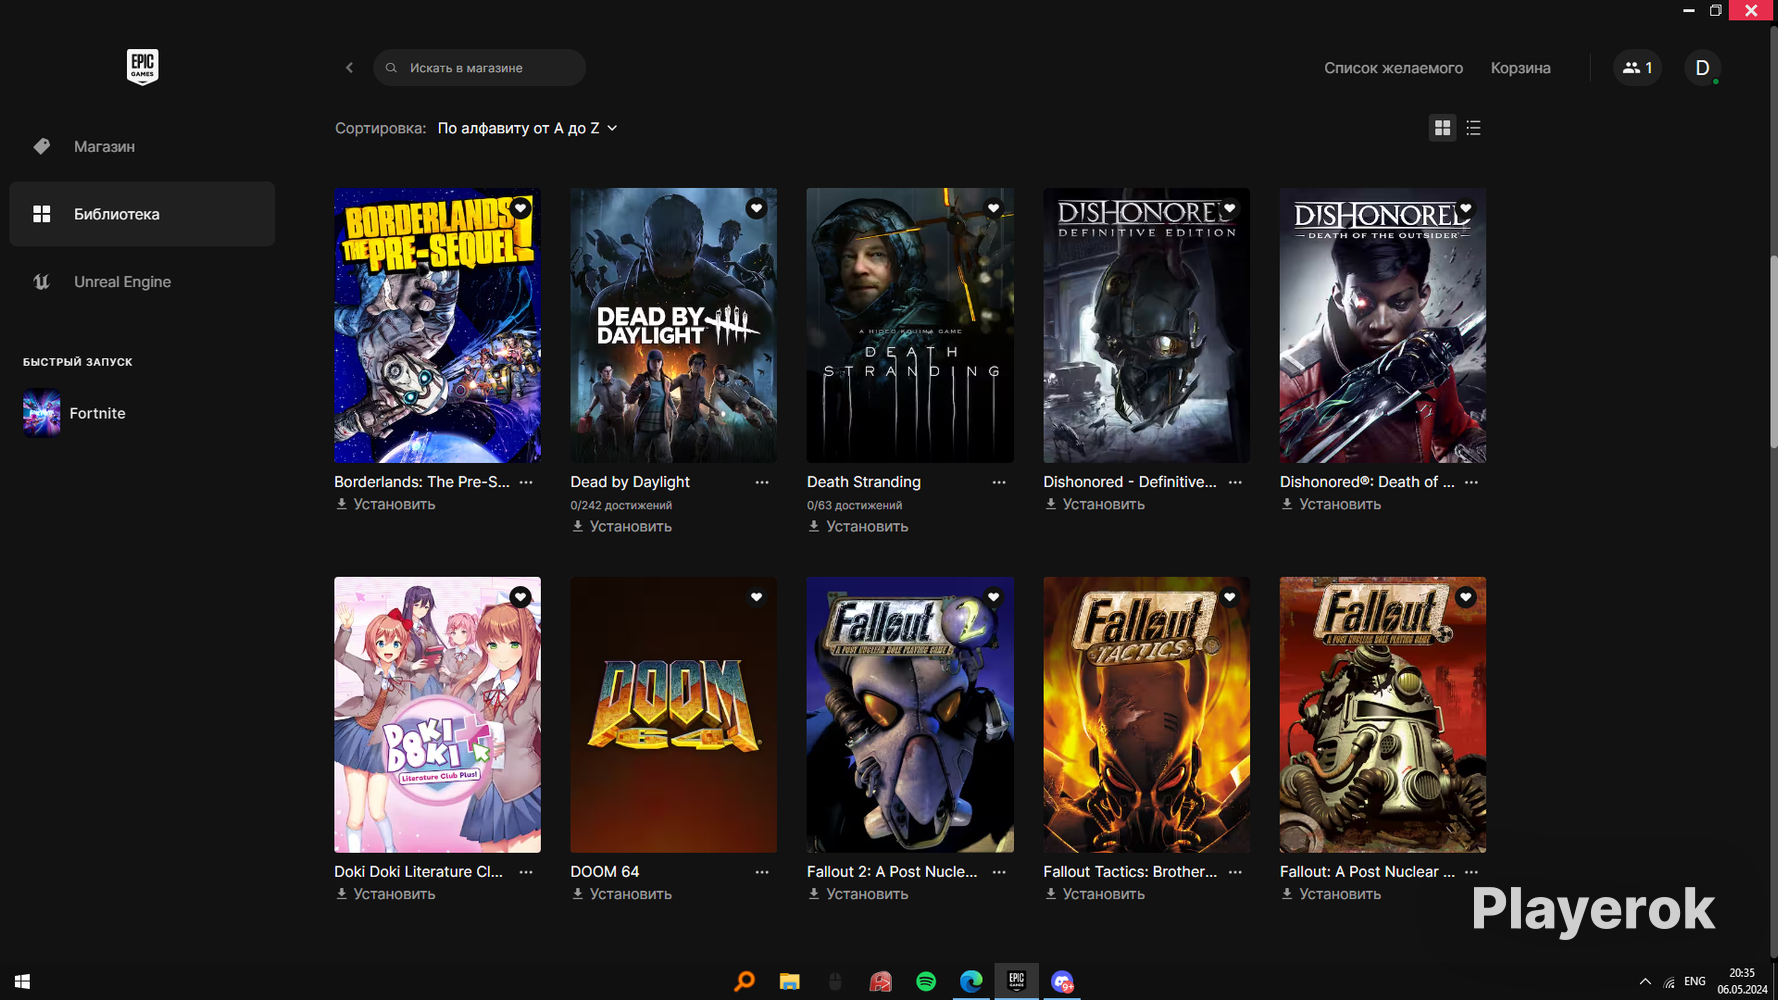Install DOOM 64

coord(622,894)
